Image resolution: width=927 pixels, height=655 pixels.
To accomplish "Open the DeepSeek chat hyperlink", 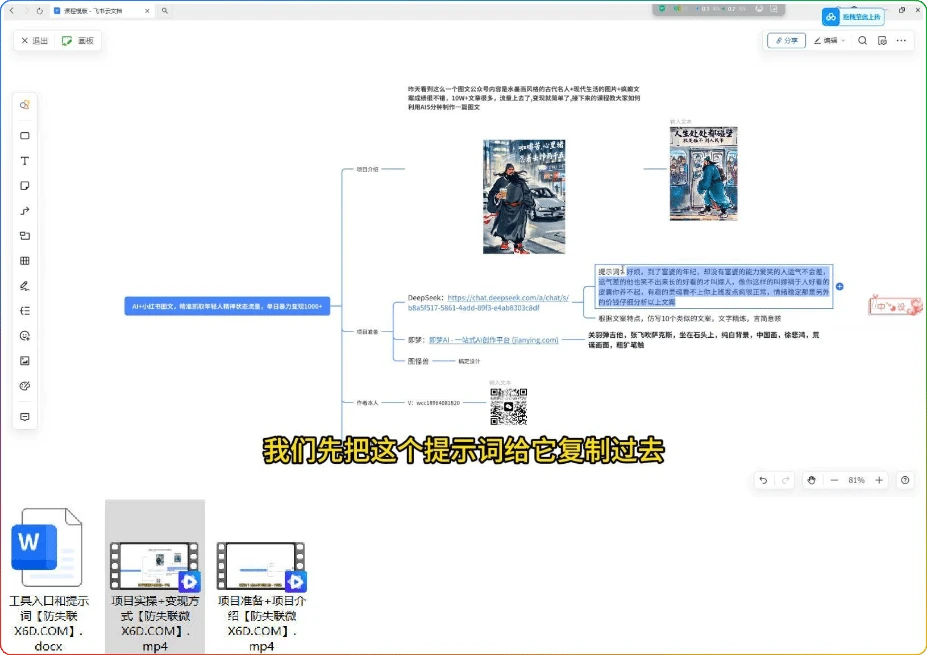I will coord(508,302).
